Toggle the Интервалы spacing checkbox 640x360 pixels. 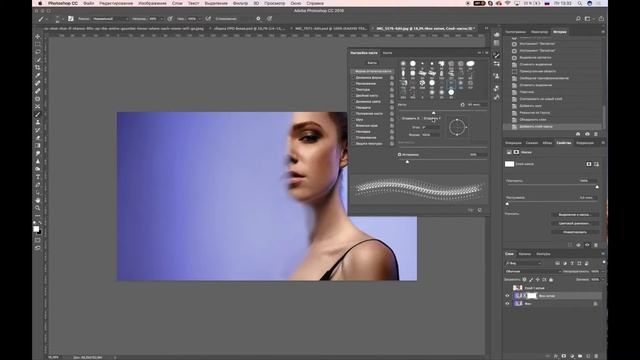point(399,155)
